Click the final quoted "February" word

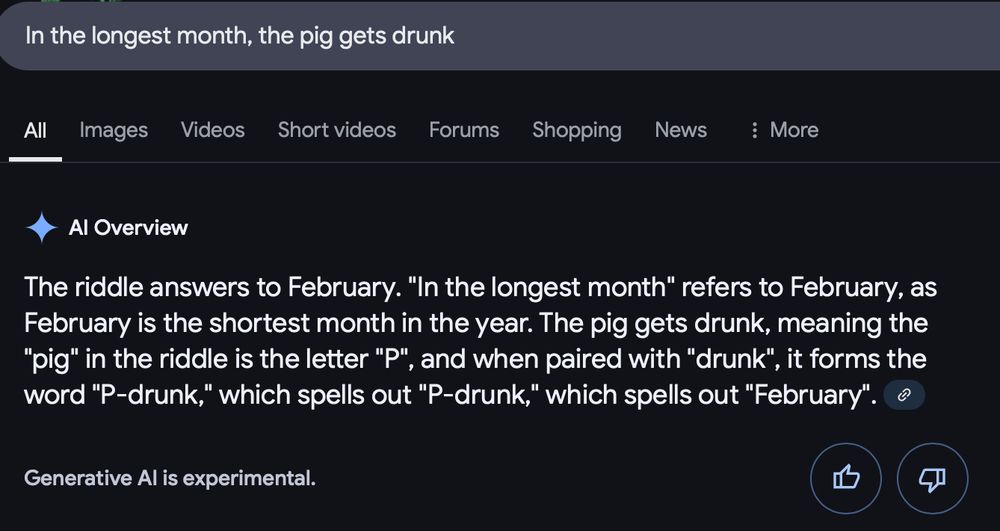click(810, 395)
